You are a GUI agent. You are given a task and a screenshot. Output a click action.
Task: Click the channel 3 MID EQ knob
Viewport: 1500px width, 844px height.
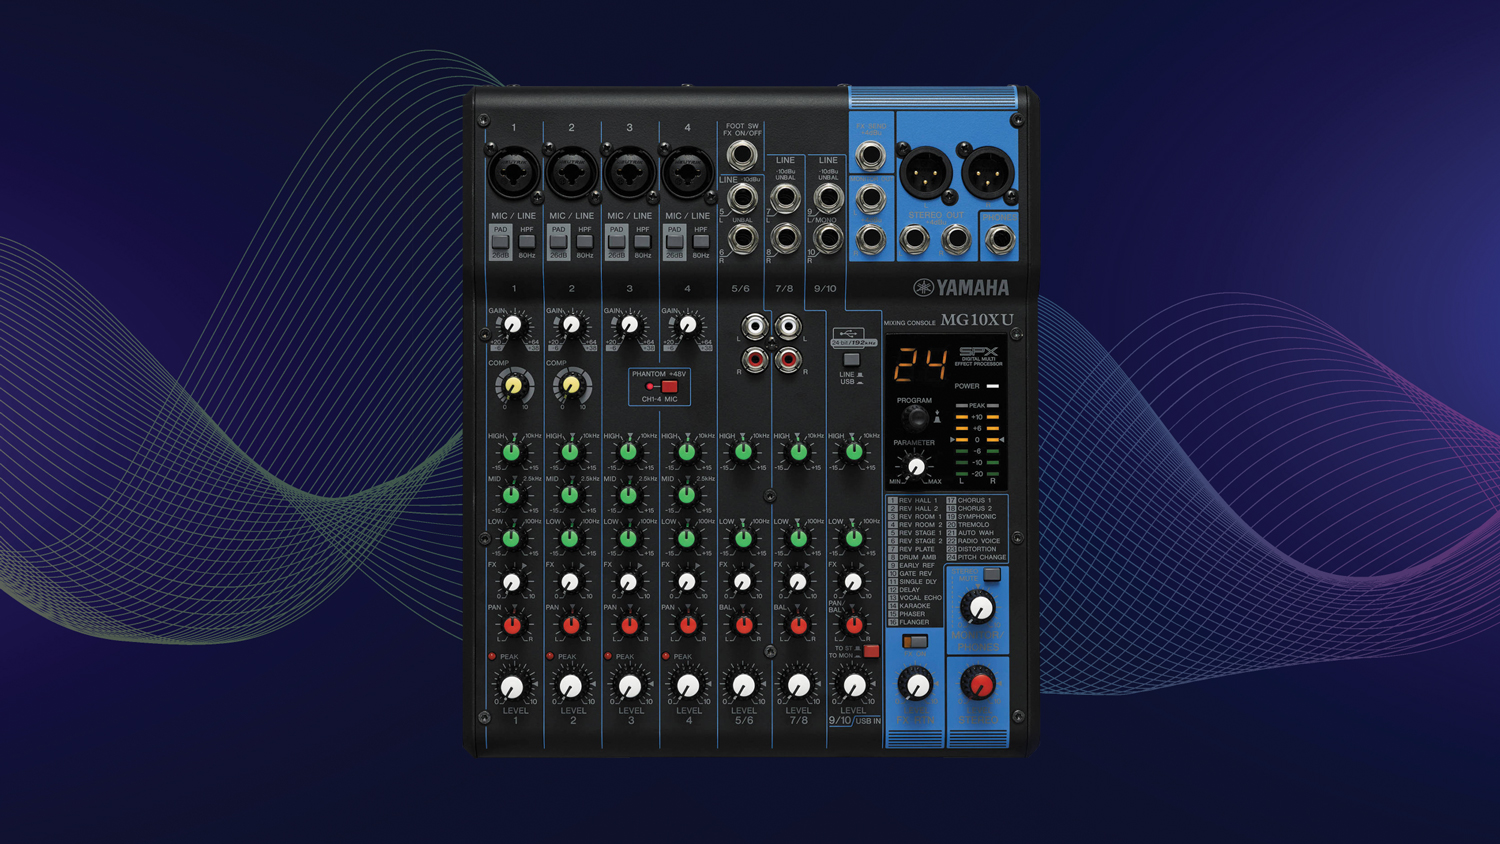point(628,494)
